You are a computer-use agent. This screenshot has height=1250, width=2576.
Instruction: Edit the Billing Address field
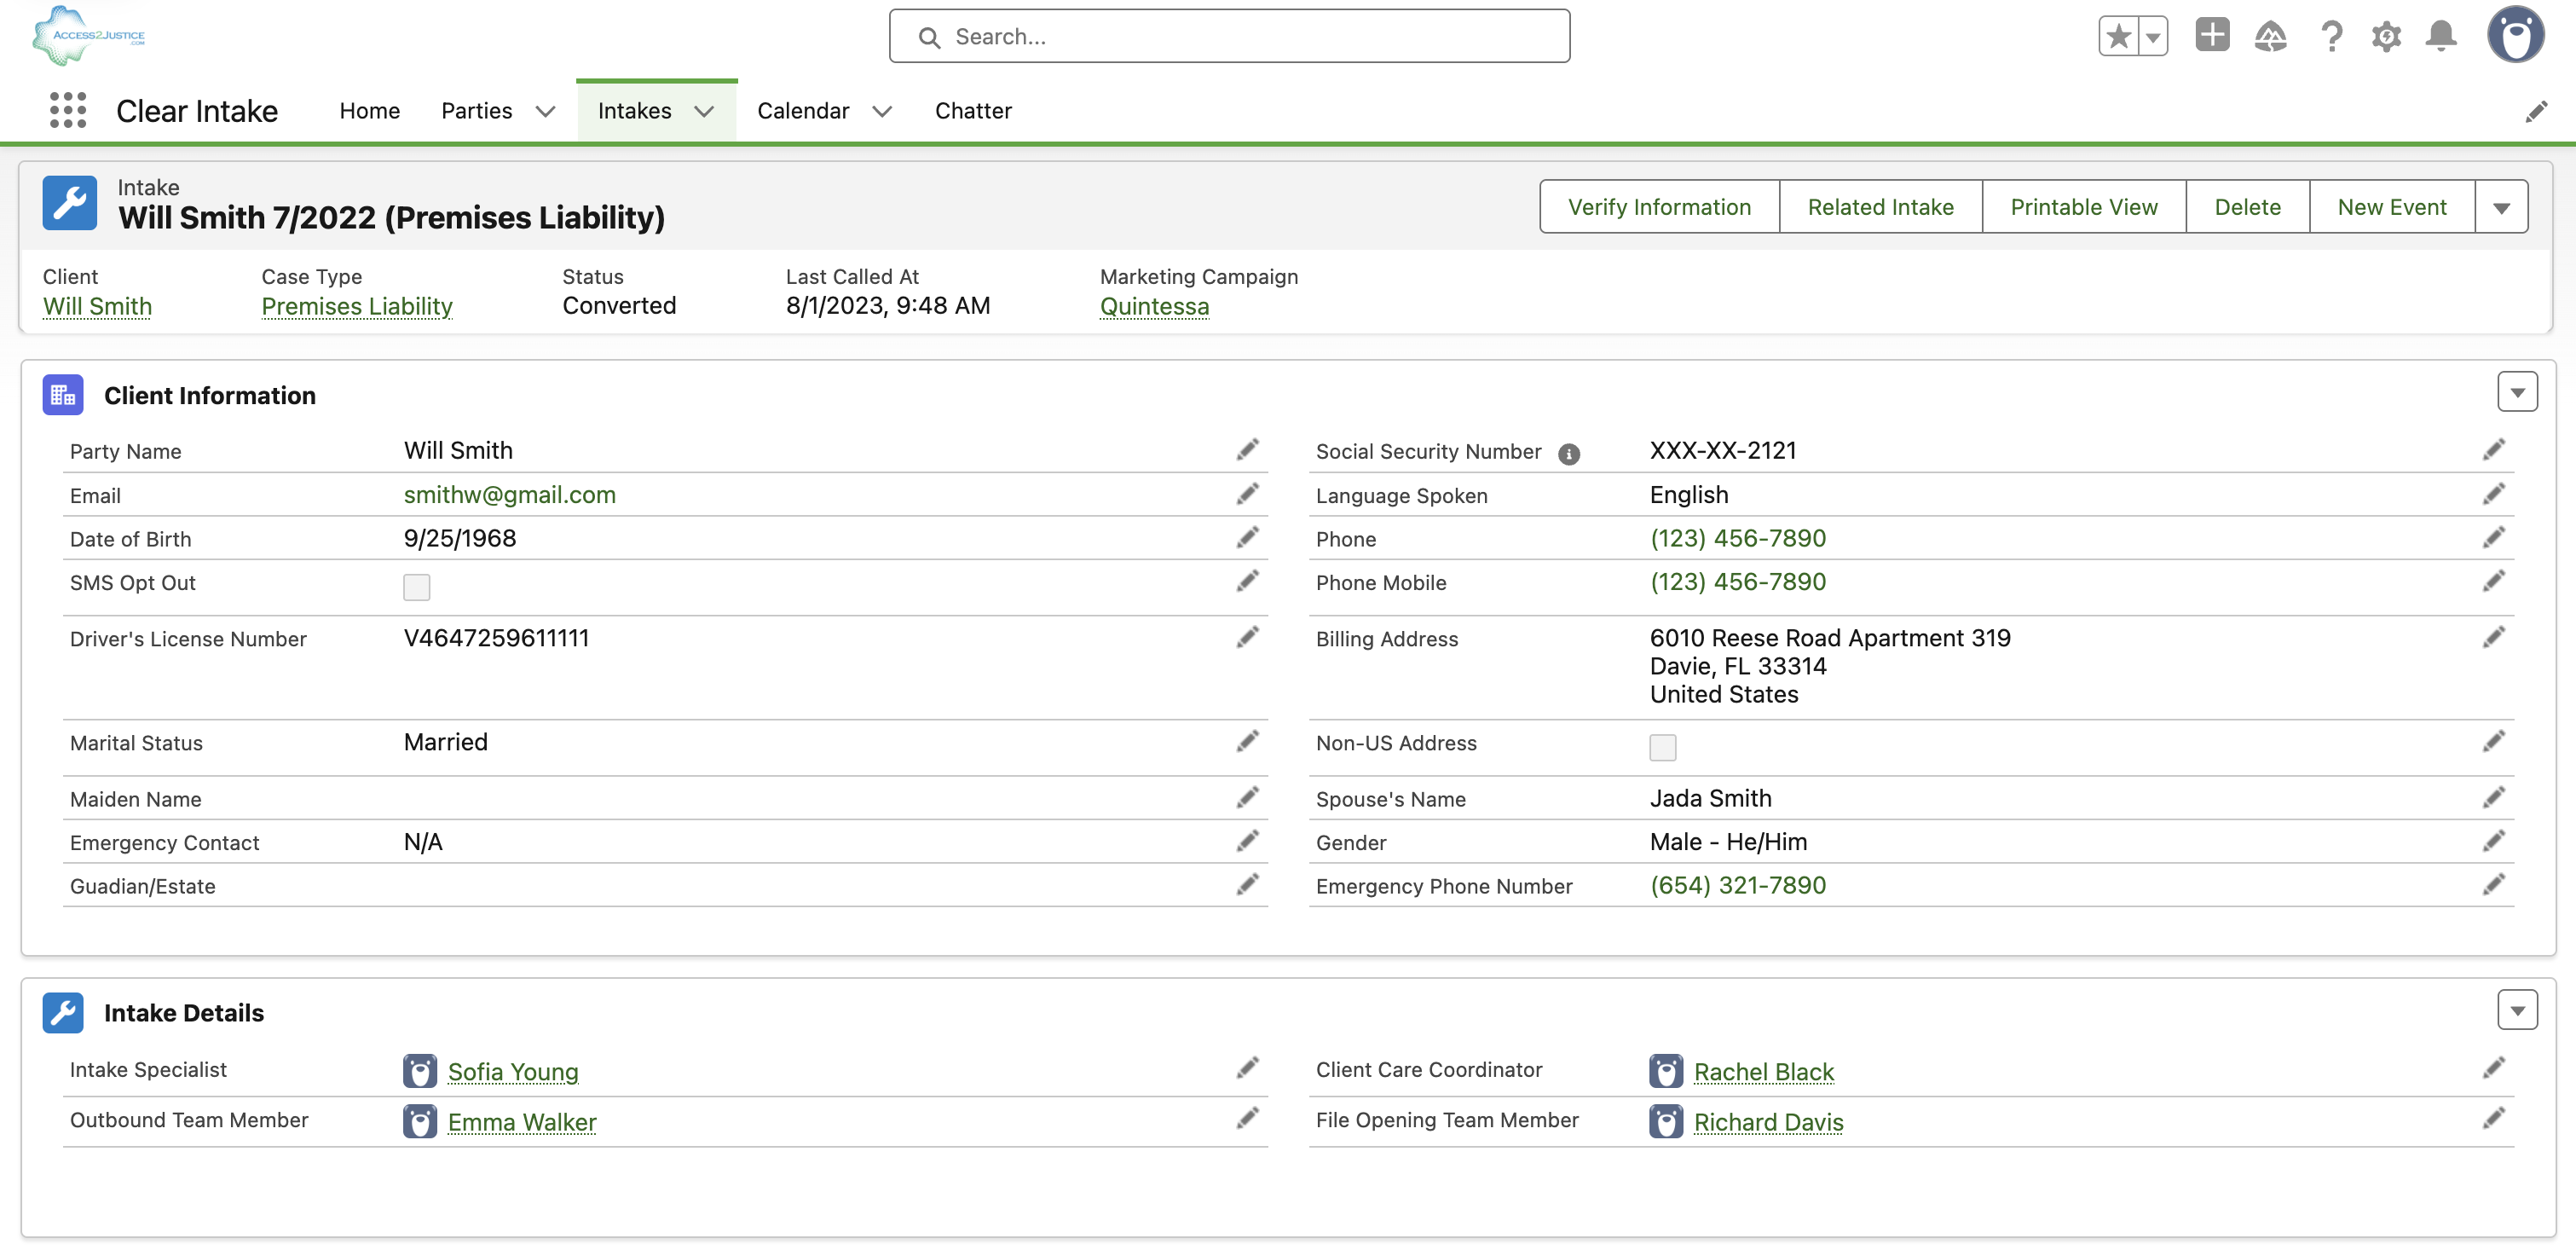coord(2494,637)
